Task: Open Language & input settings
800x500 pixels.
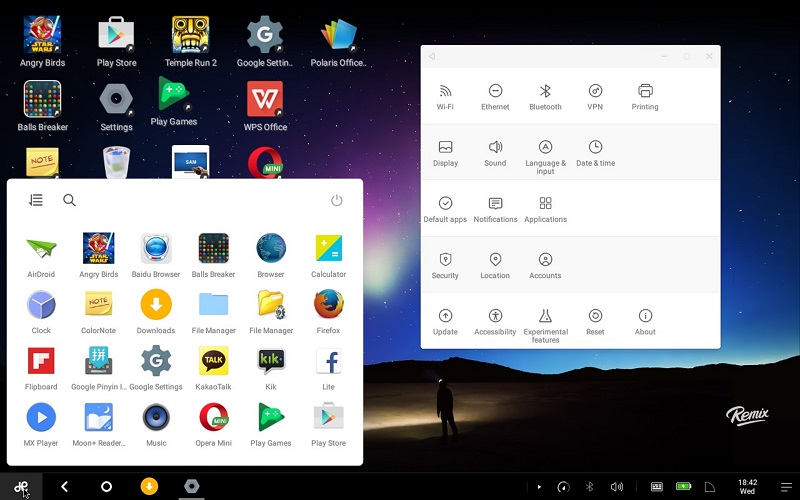Action: click(545, 157)
